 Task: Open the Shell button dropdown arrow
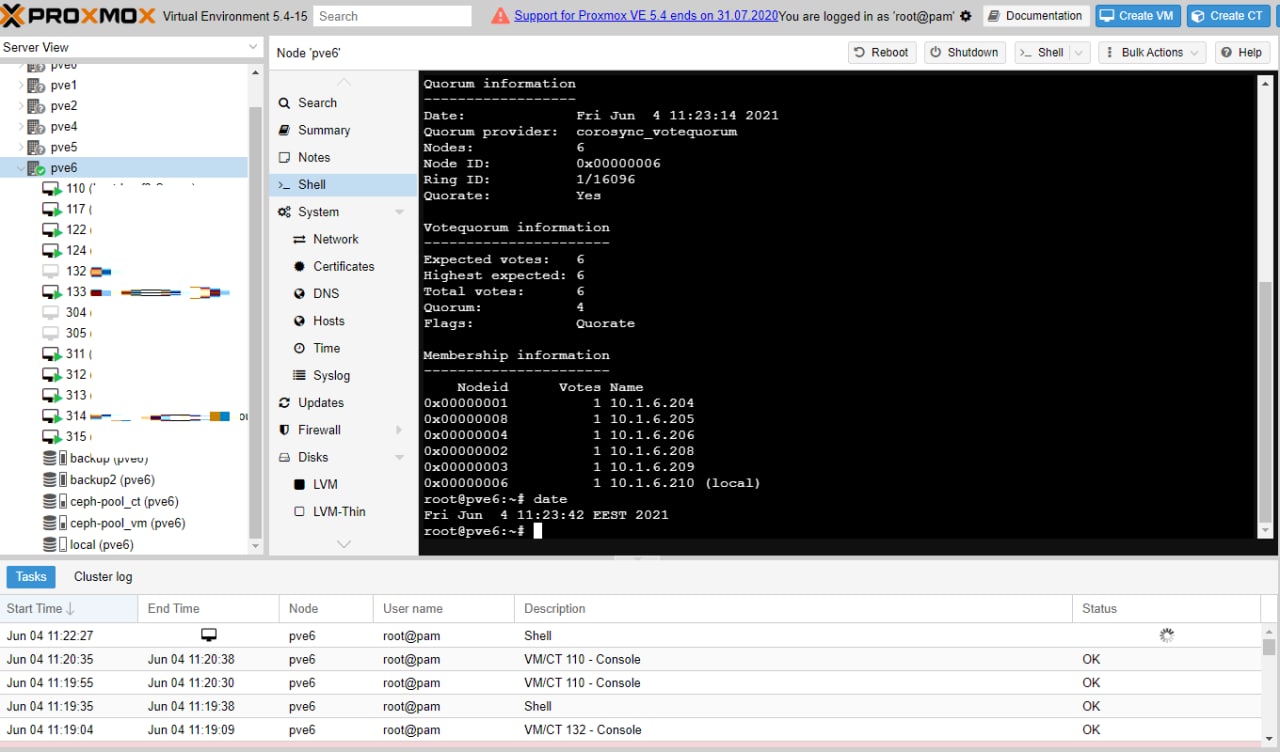point(1079,53)
